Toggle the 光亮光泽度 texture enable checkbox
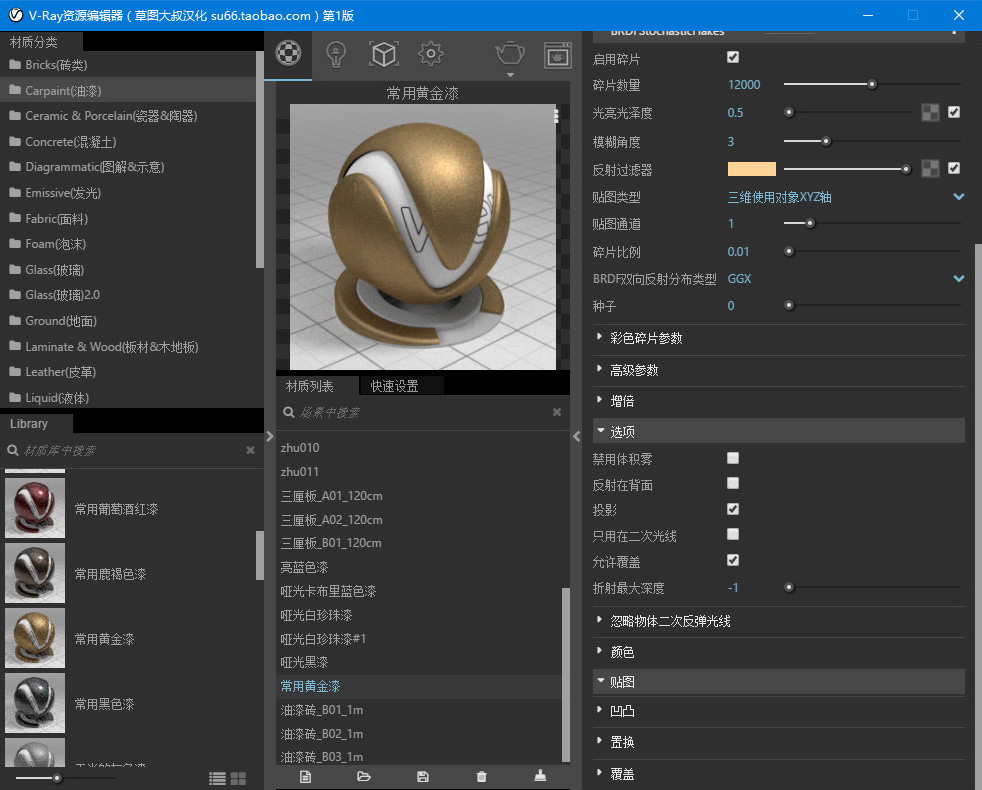The height and width of the screenshot is (790, 982). pyautogui.click(x=954, y=112)
